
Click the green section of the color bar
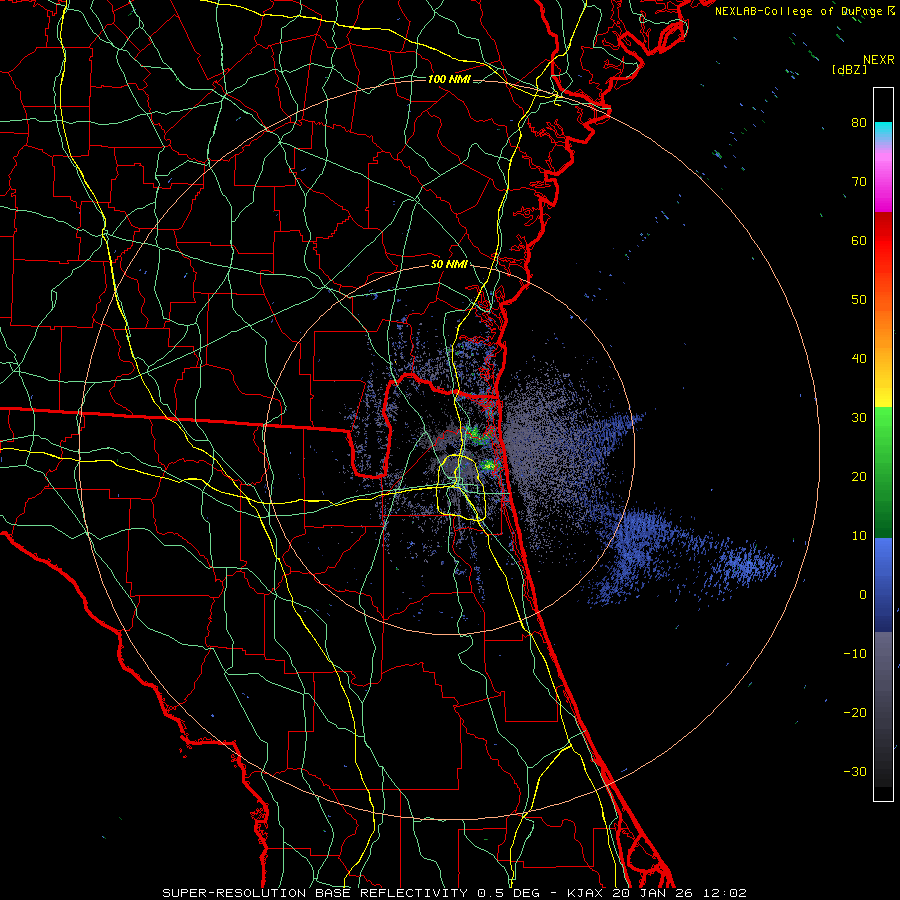pyautogui.click(x=883, y=472)
